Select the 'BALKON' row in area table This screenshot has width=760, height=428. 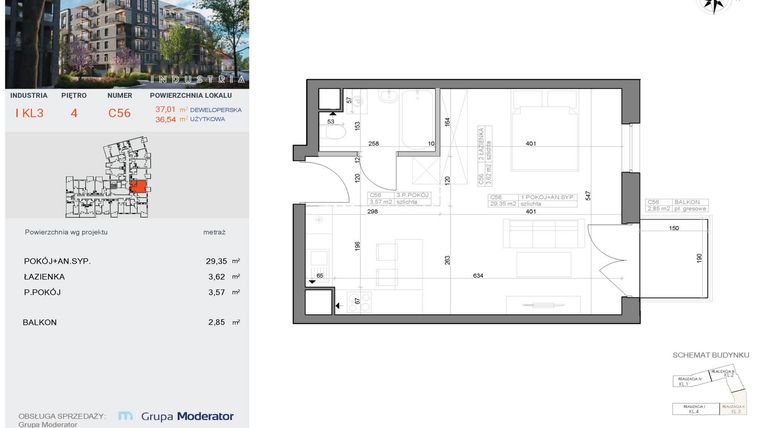click(x=131, y=322)
